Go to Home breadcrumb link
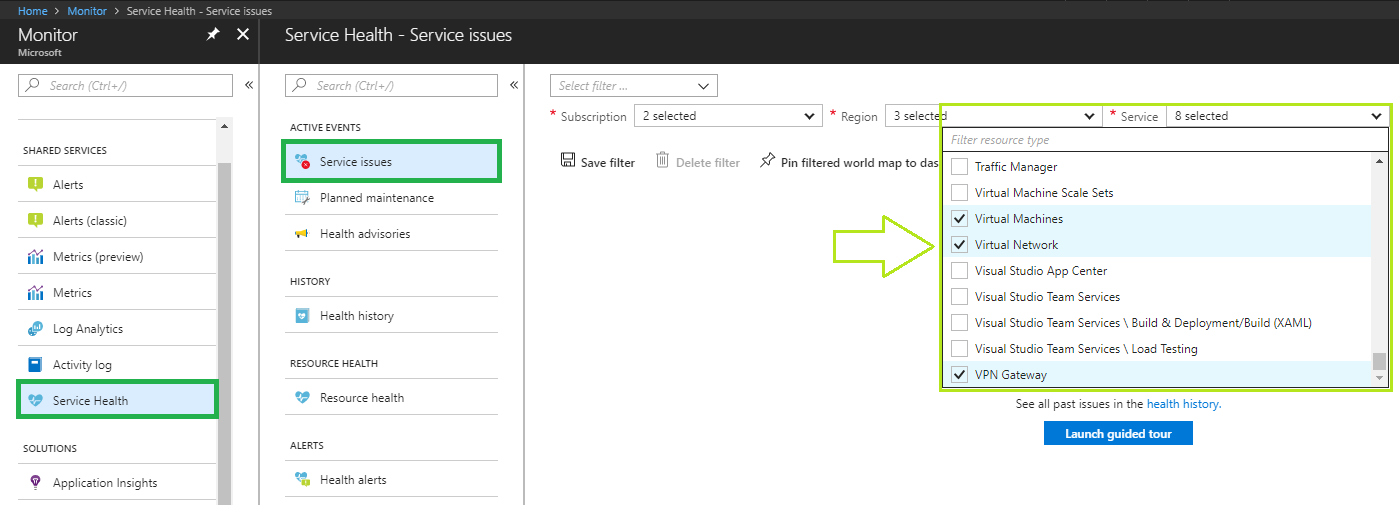 point(33,11)
